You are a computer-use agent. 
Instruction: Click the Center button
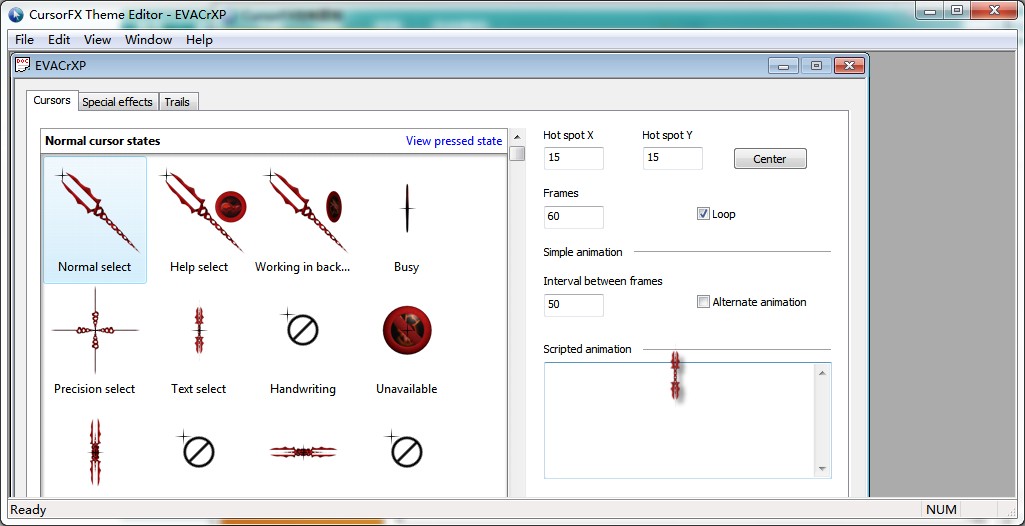(770, 159)
